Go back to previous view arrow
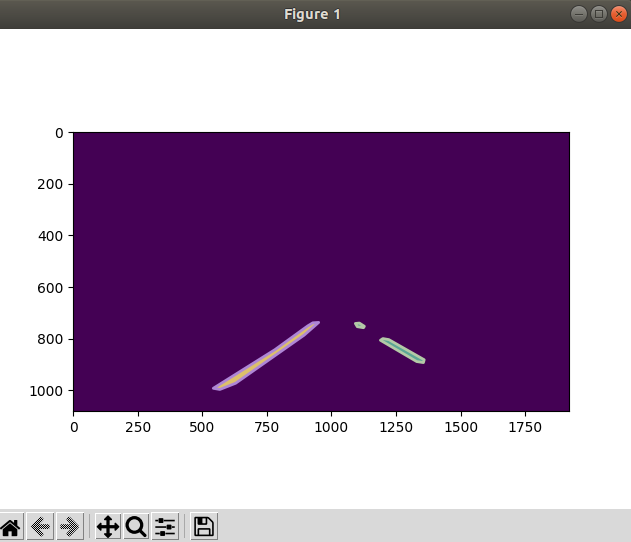631x542 pixels. click(x=40, y=526)
